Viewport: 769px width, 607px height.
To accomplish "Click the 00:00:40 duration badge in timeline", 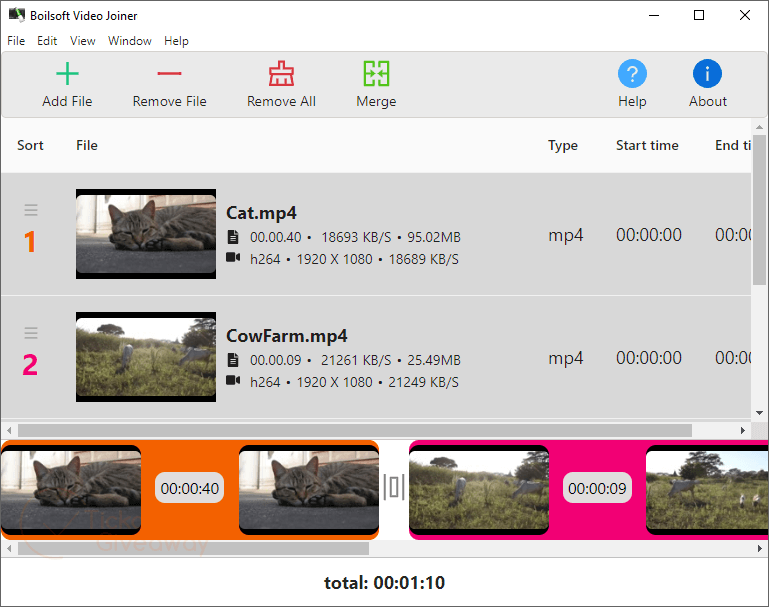I will click(x=189, y=488).
